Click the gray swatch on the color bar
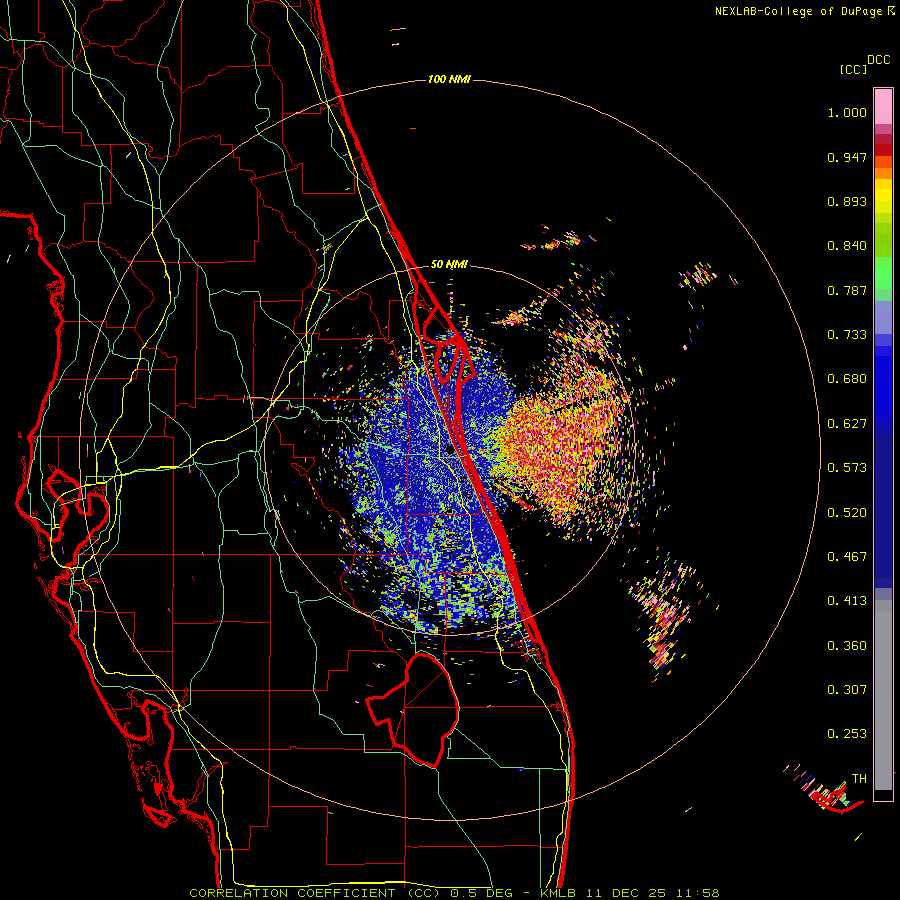Image resolution: width=900 pixels, height=900 pixels. tap(883, 695)
